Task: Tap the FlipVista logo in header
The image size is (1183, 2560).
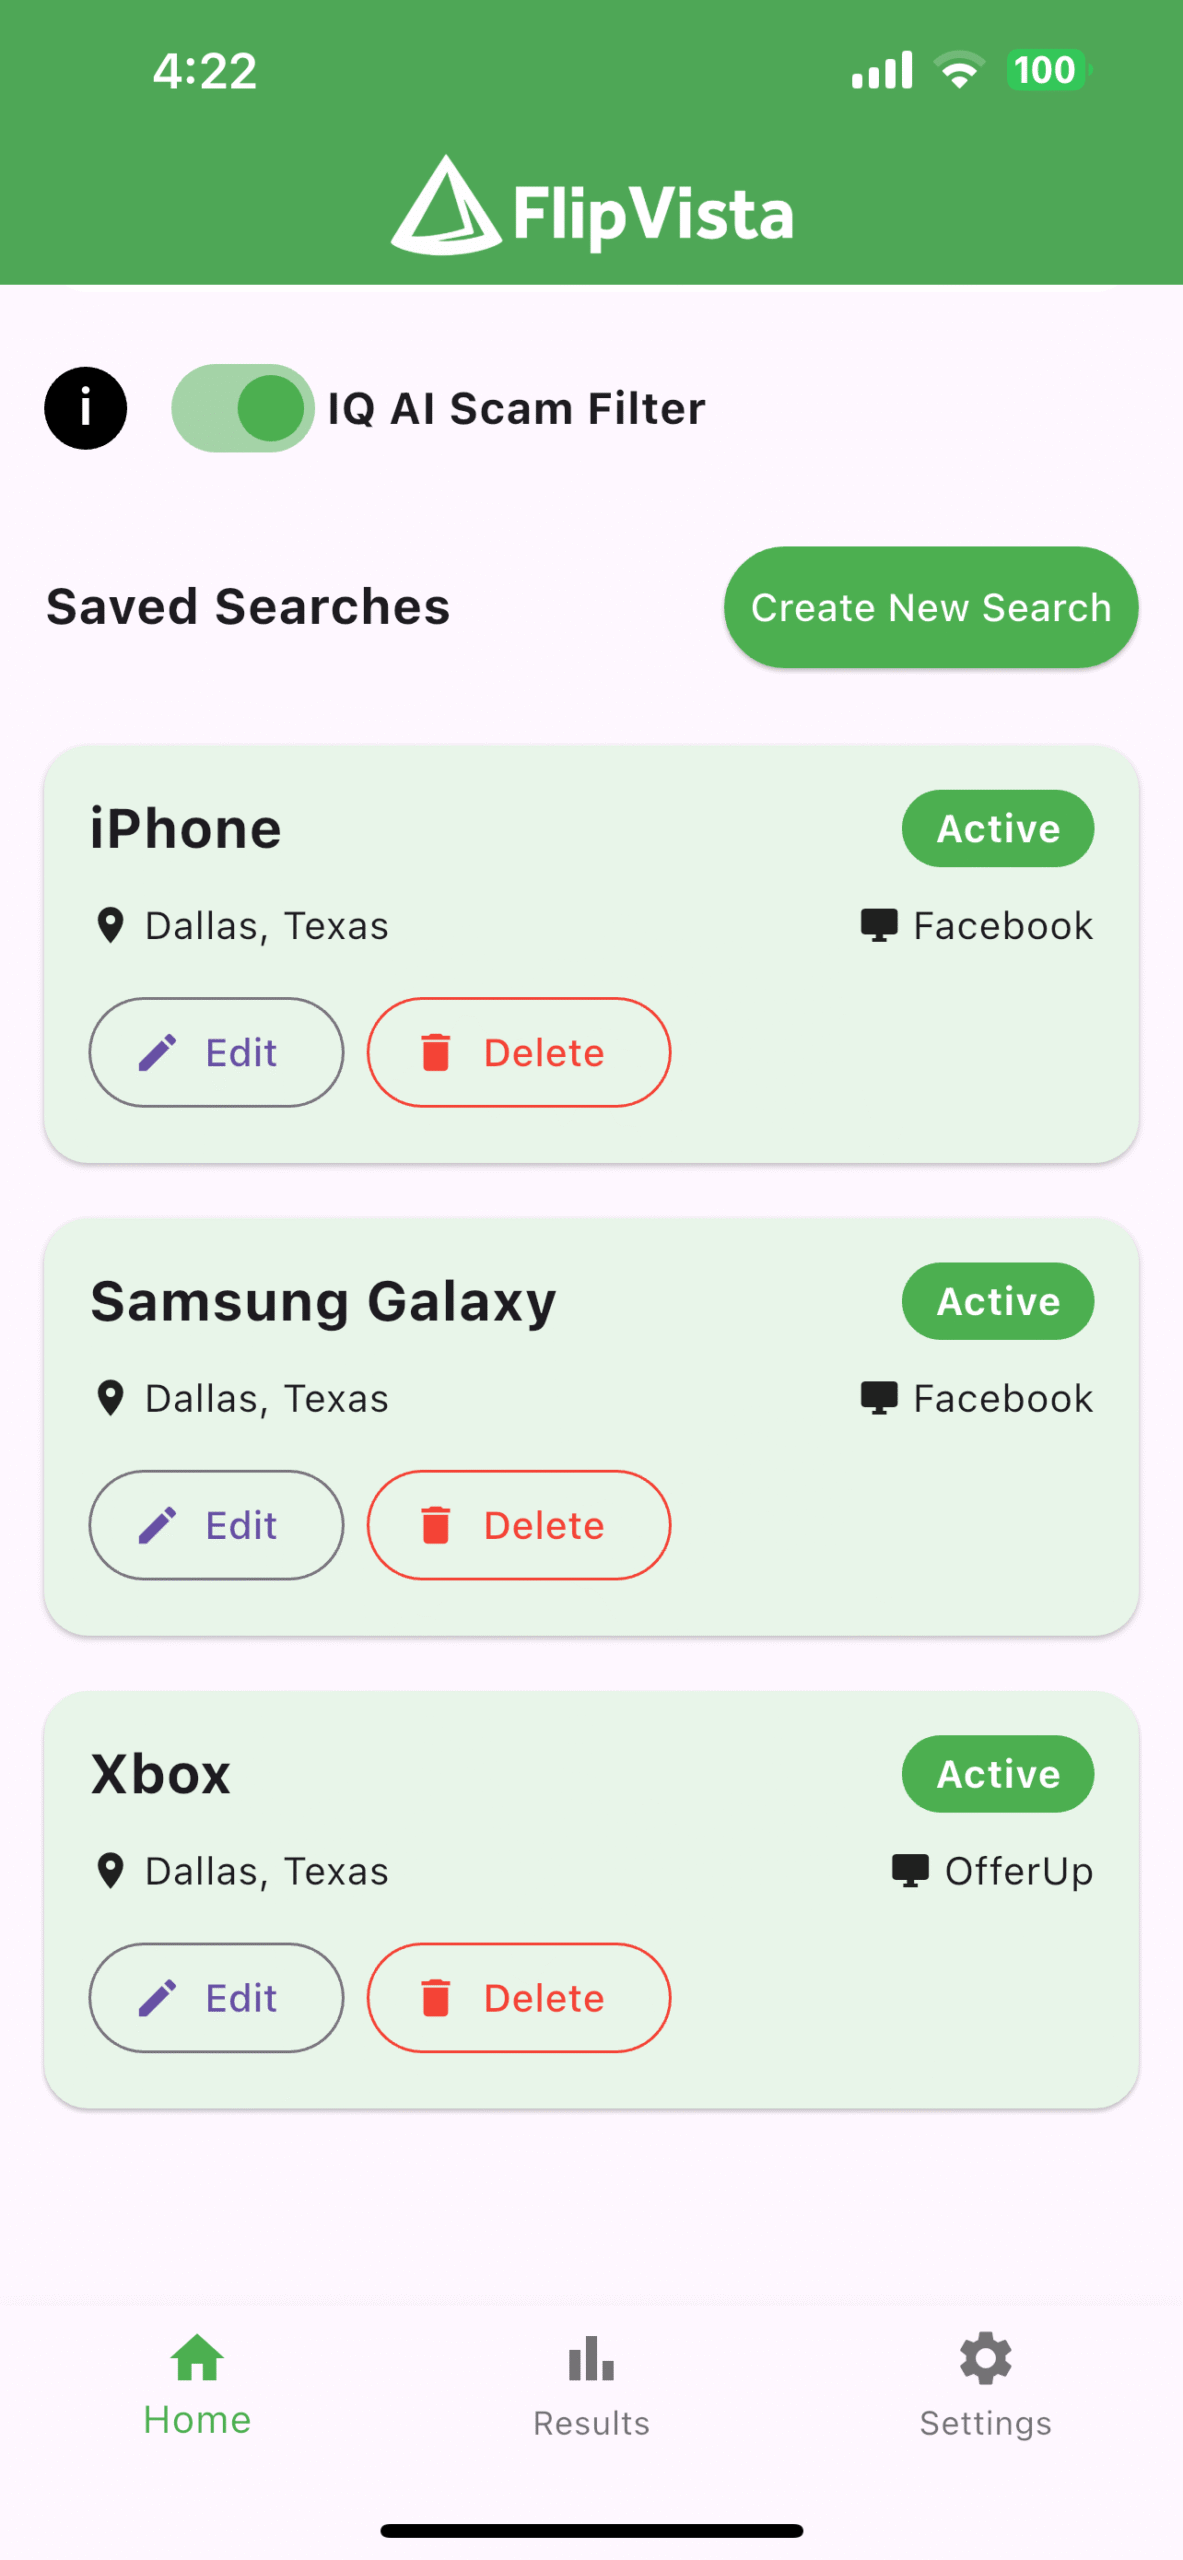Action: 591,207
